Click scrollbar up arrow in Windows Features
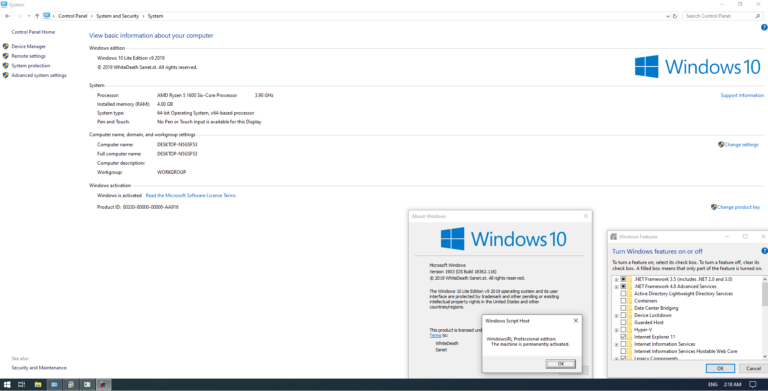Screen dimensions: 768x391 coord(765,279)
